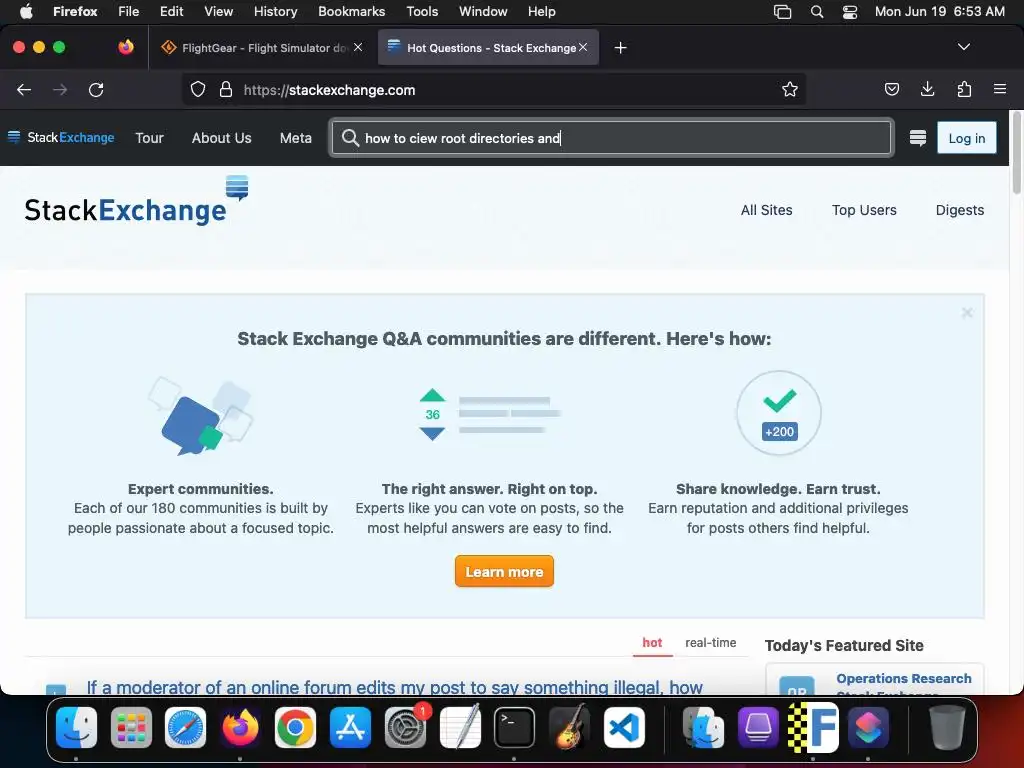Open the Edit menu

tap(172, 11)
